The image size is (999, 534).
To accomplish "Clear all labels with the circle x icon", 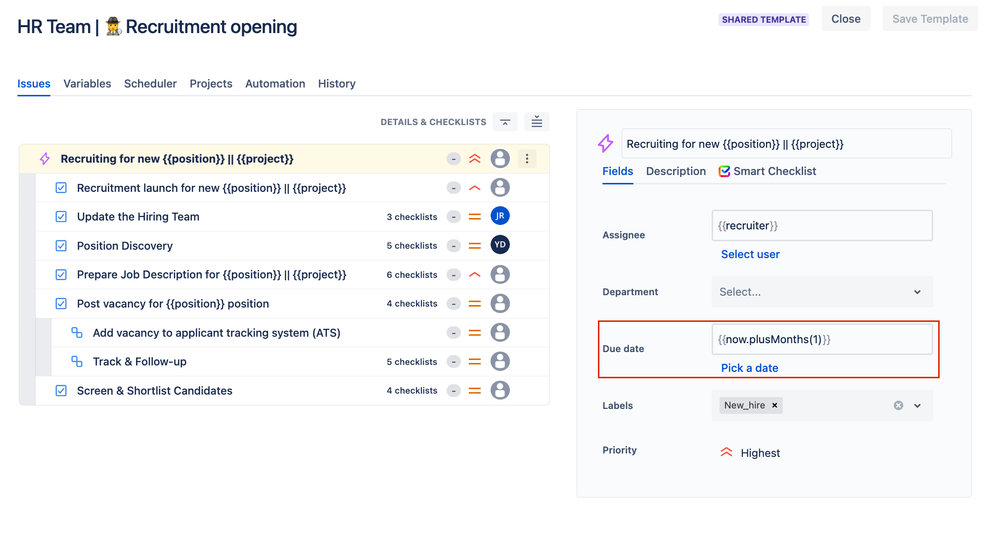I will [x=898, y=405].
